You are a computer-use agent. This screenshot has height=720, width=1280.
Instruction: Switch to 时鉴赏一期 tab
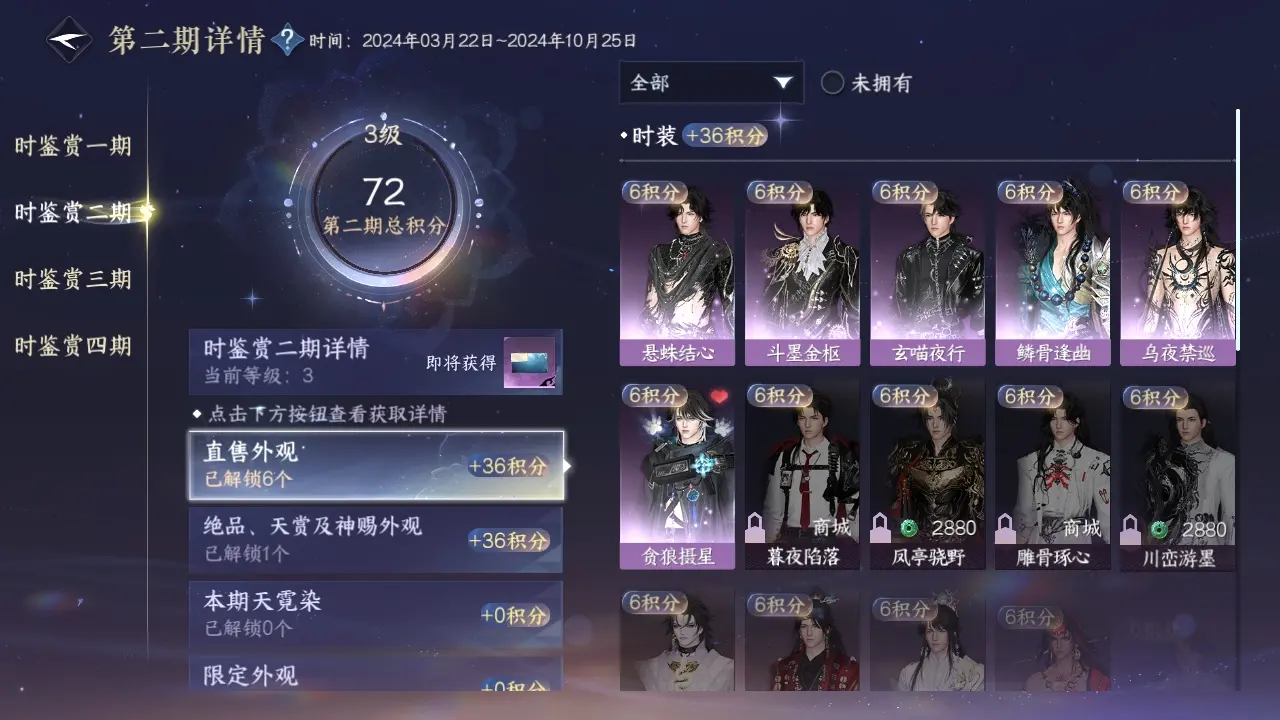[x=73, y=146]
